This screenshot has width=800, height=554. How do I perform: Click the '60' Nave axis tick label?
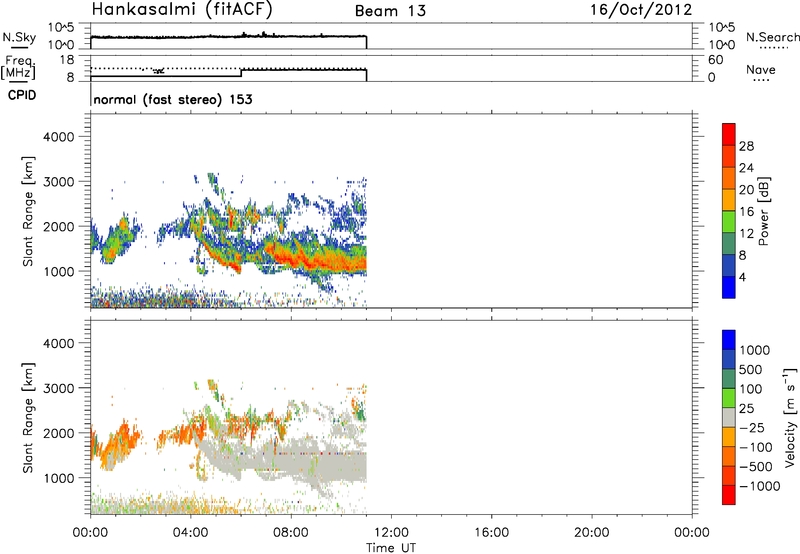pyautogui.click(x=715, y=60)
